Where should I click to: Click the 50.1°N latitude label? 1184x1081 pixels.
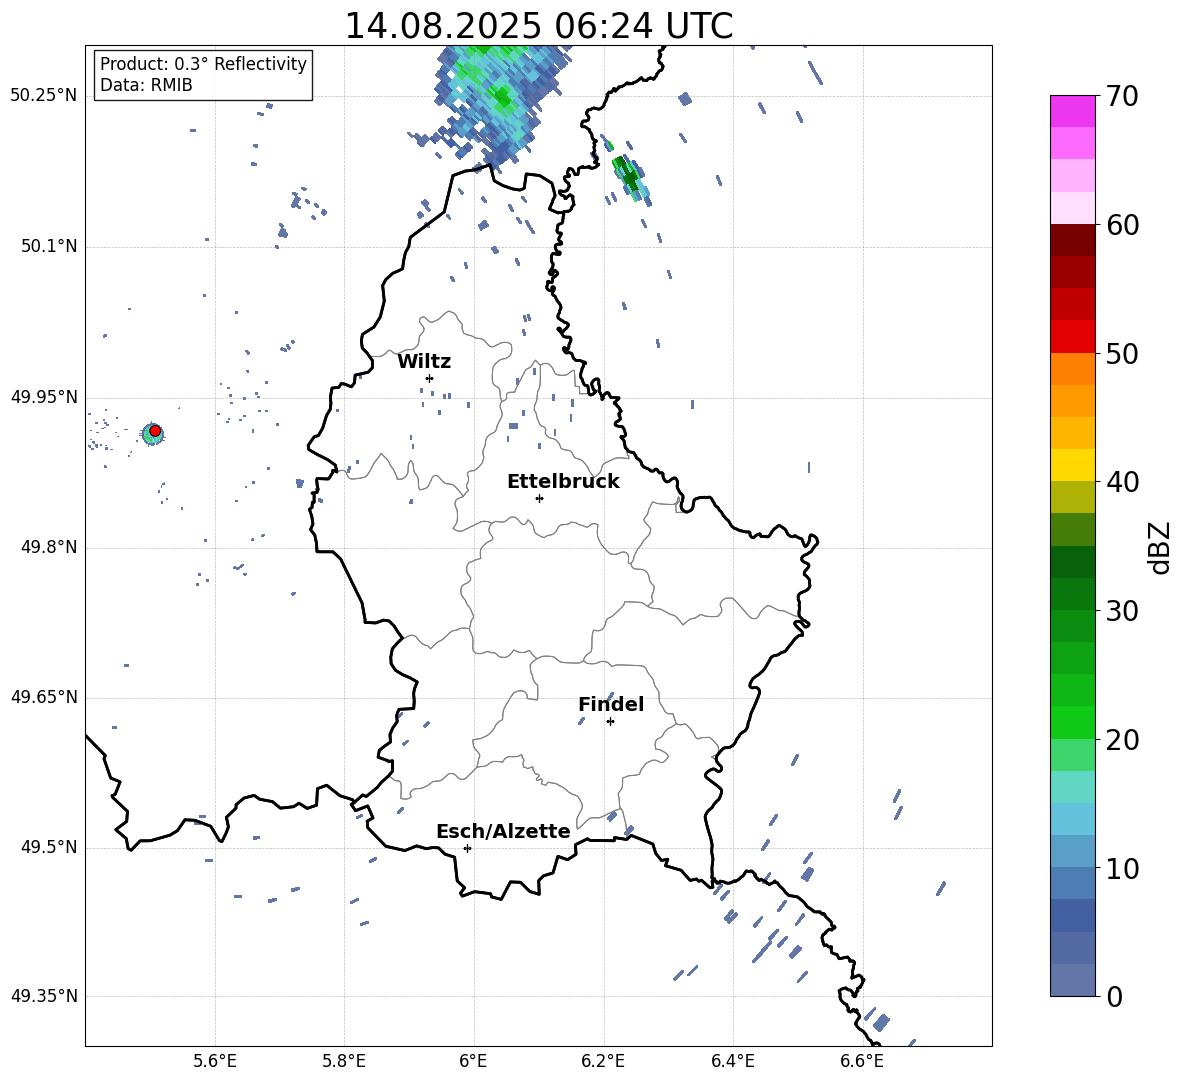click(48, 246)
